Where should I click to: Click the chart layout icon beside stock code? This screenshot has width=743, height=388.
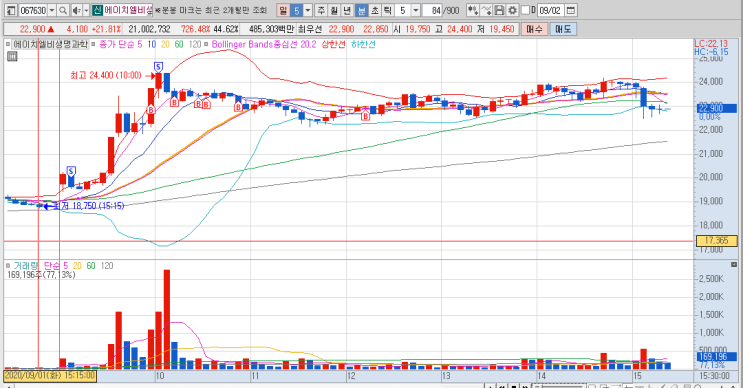(x=11, y=10)
